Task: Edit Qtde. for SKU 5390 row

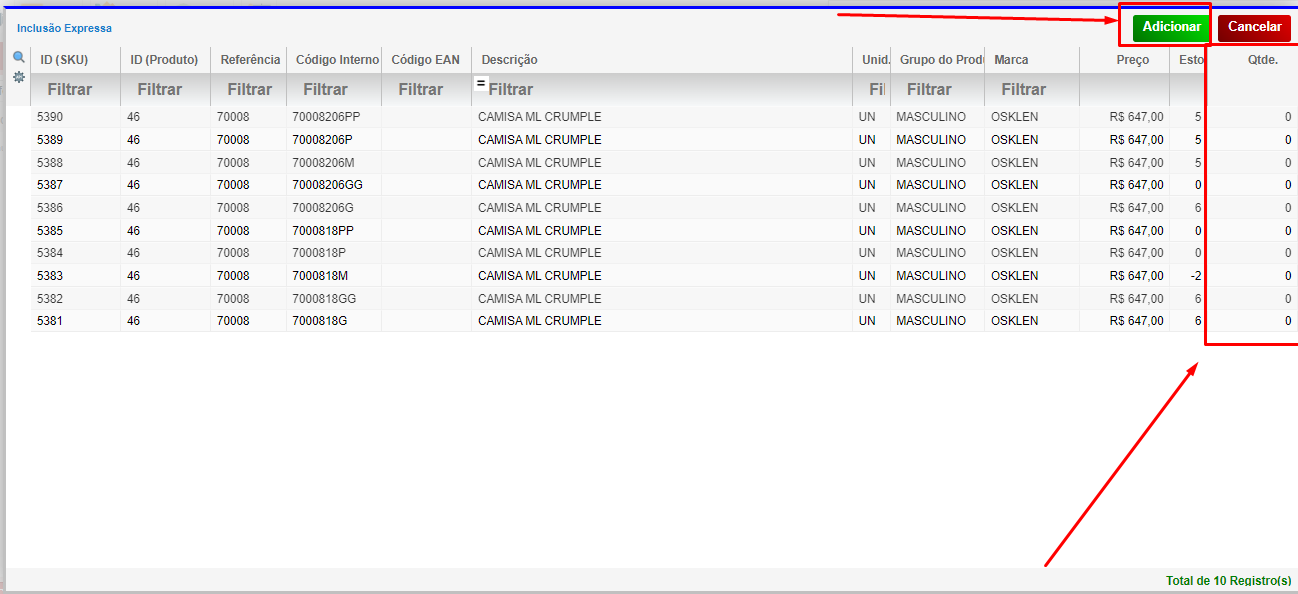Action: pos(1256,117)
